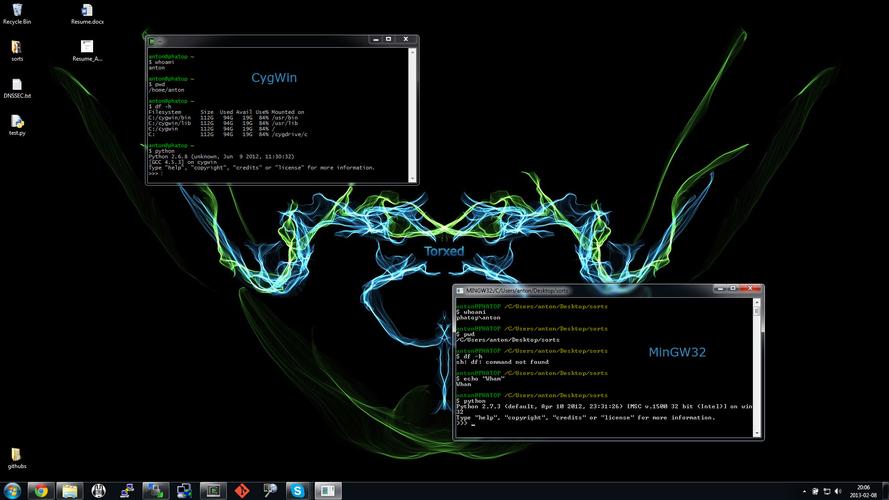Select the Resume_A... desktop file icon
The width and height of the screenshot is (889, 500).
(87, 51)
